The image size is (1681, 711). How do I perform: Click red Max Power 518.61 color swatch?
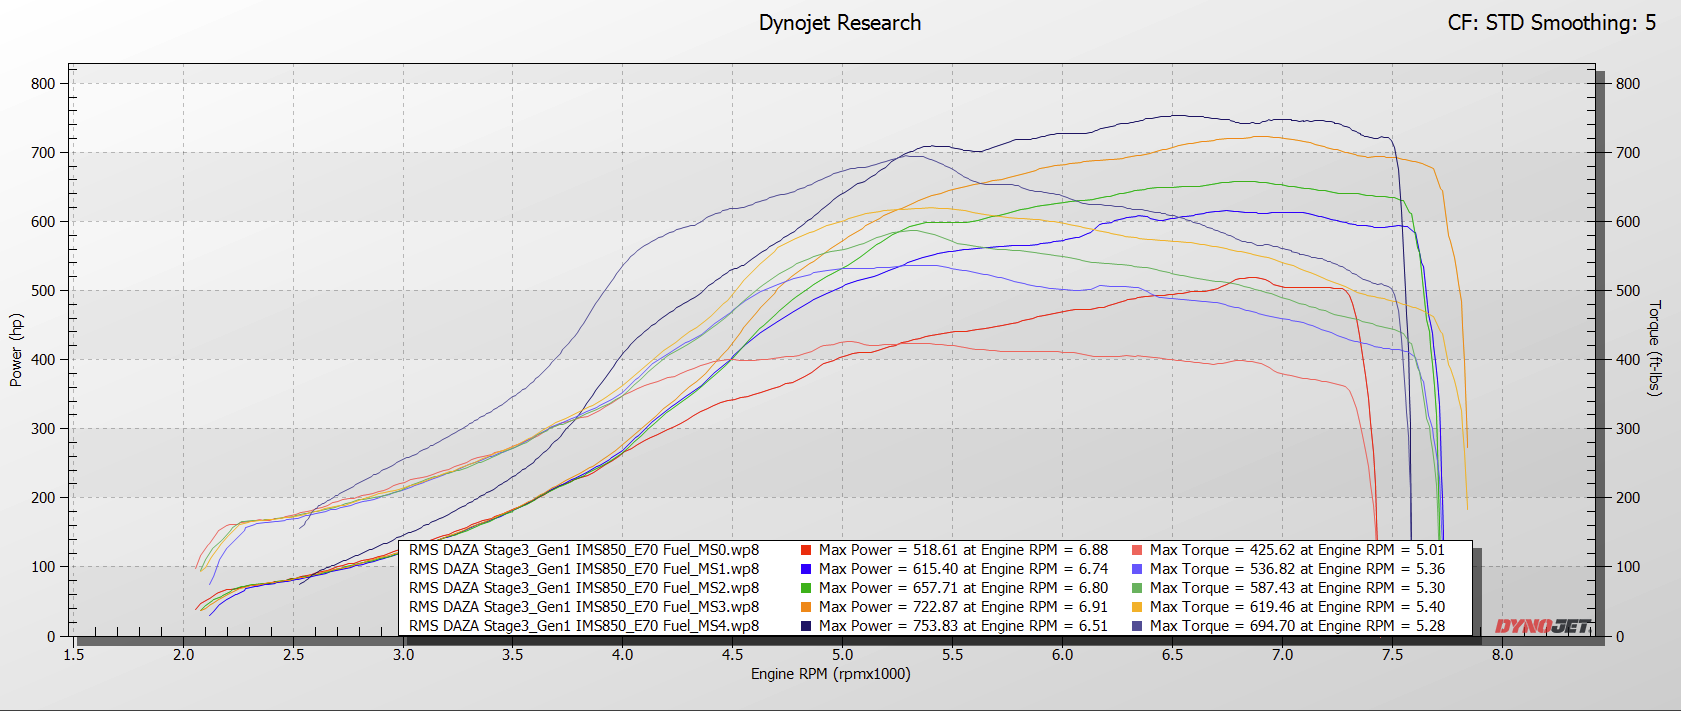point(806,550)
